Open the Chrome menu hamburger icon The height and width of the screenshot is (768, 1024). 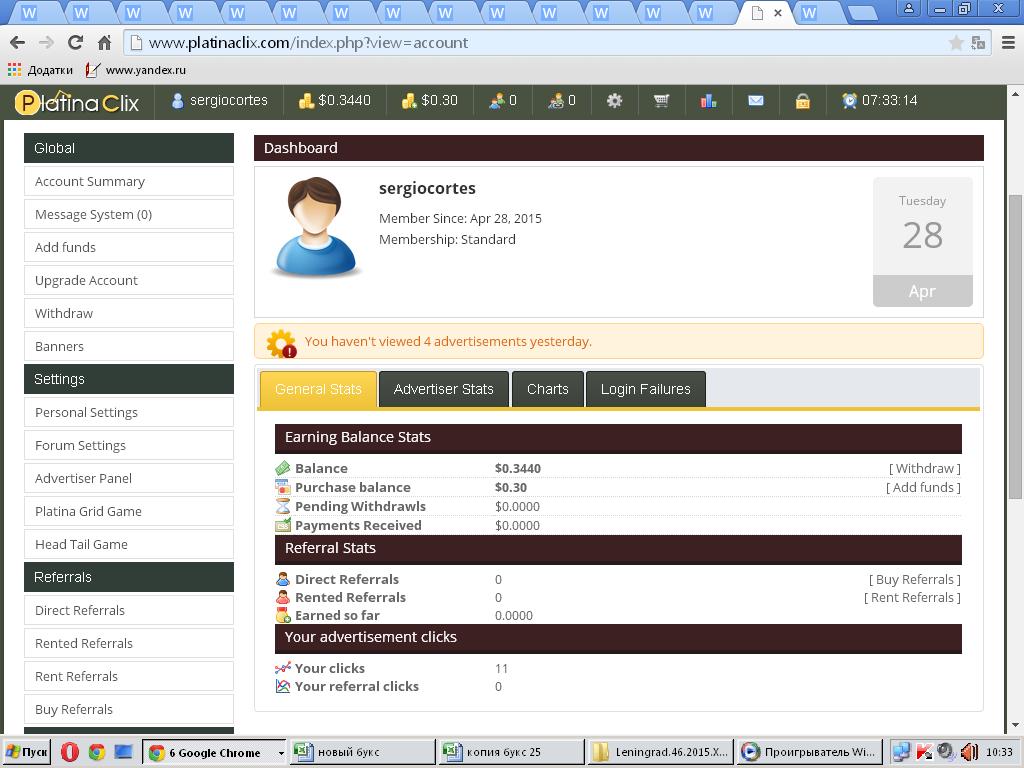click(1008, 42)
